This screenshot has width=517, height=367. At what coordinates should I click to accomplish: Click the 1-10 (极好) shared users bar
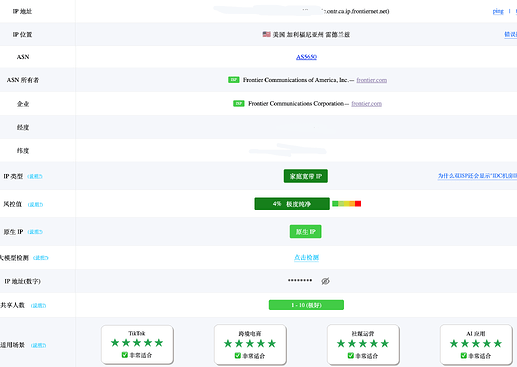[x=306, y=305]
